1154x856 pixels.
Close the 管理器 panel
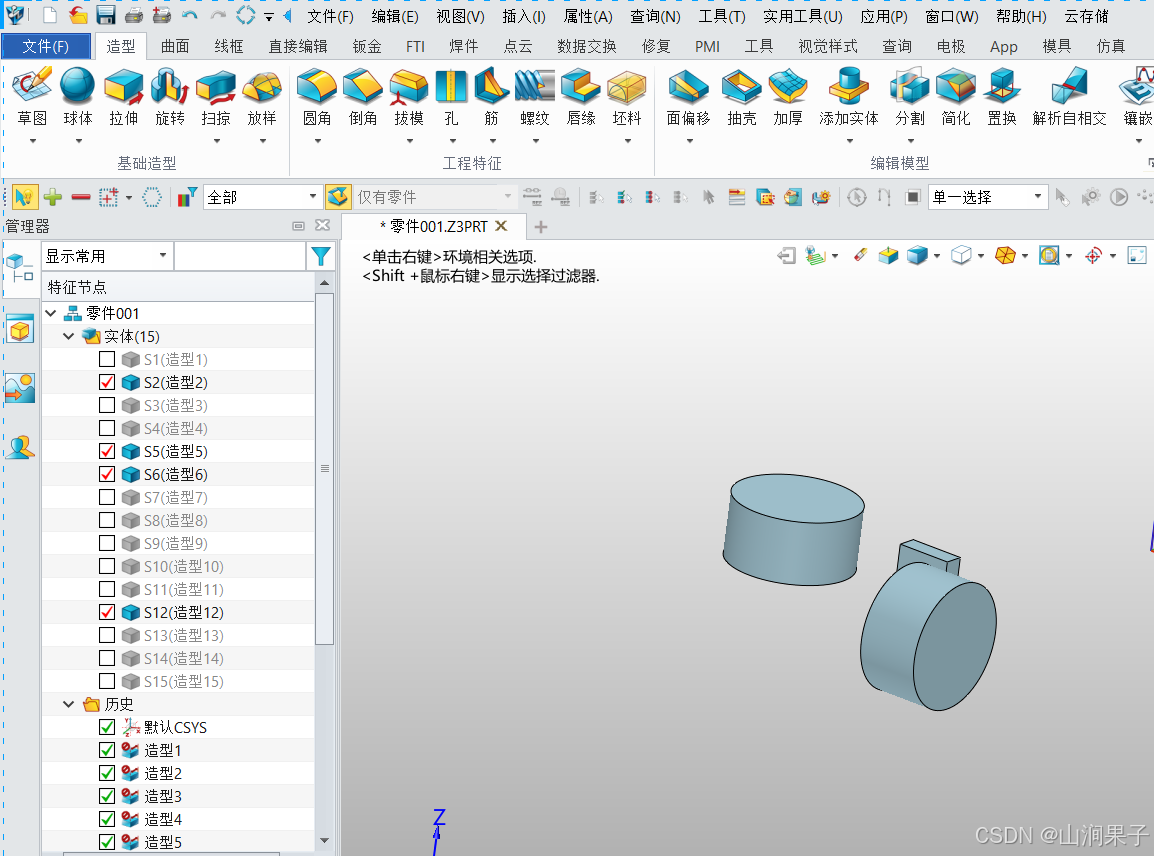(x=322, y=225)
